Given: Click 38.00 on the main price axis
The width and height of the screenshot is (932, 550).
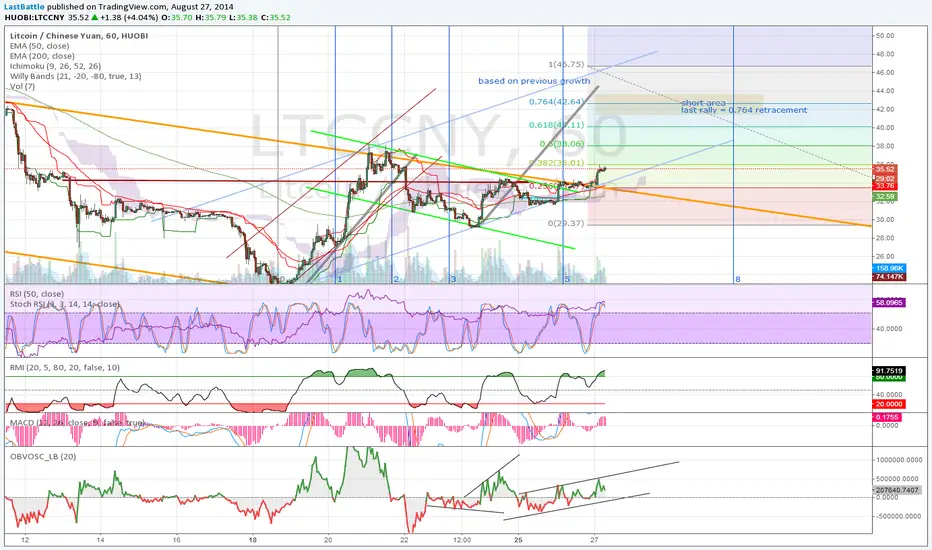Looking at the screenshot, I should (x=884, y=146).
